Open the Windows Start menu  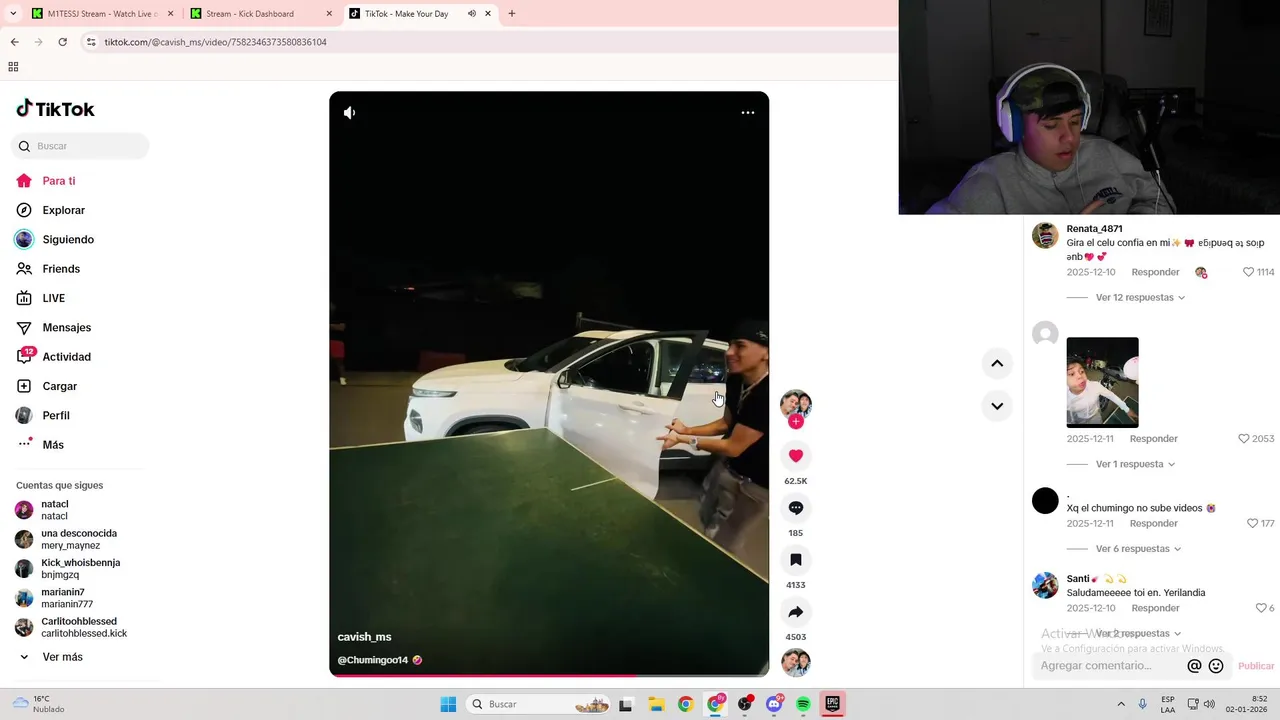(x=448, y=704)
